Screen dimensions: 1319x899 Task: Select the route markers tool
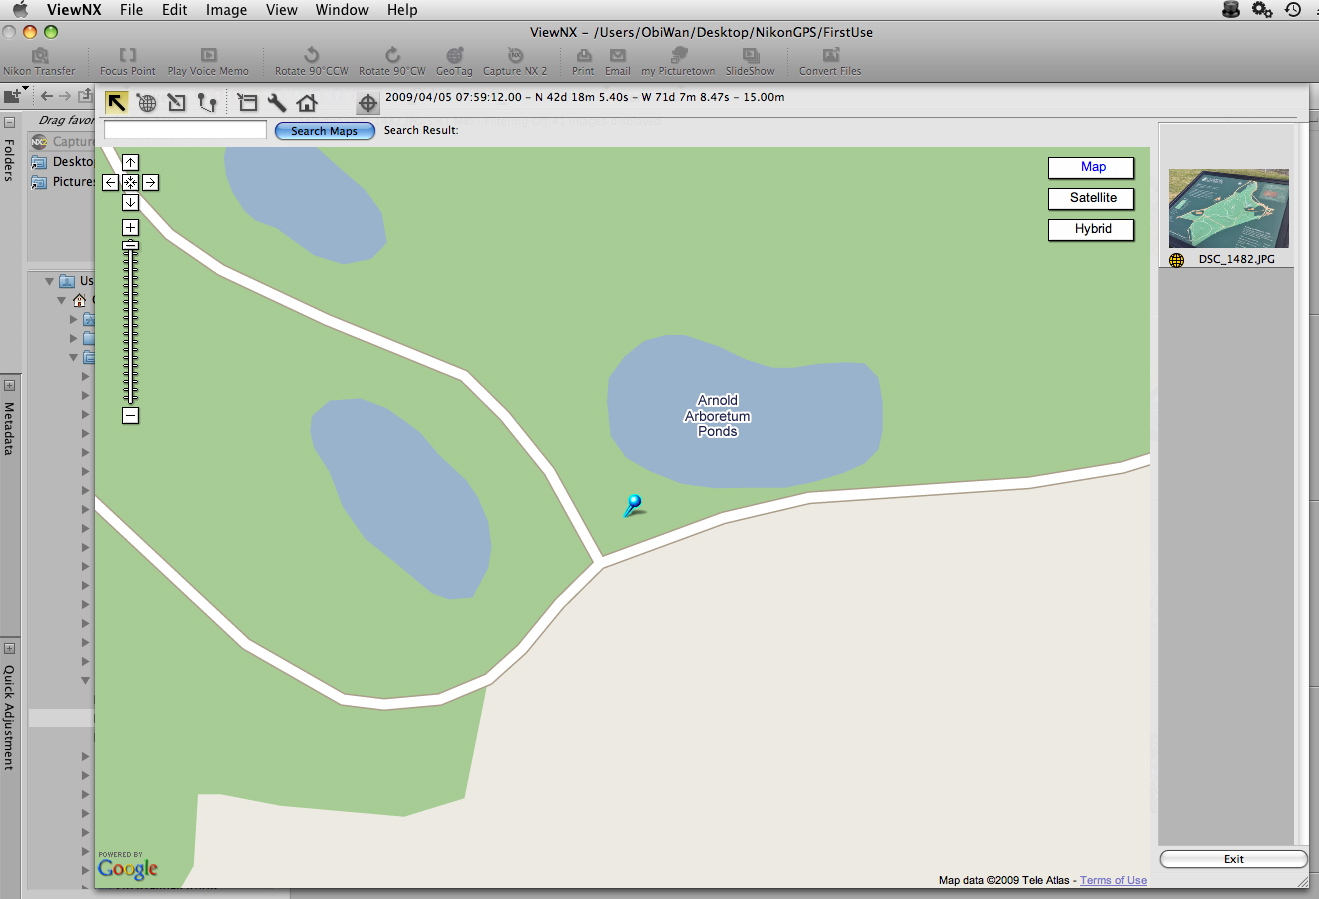click(207, 102)
